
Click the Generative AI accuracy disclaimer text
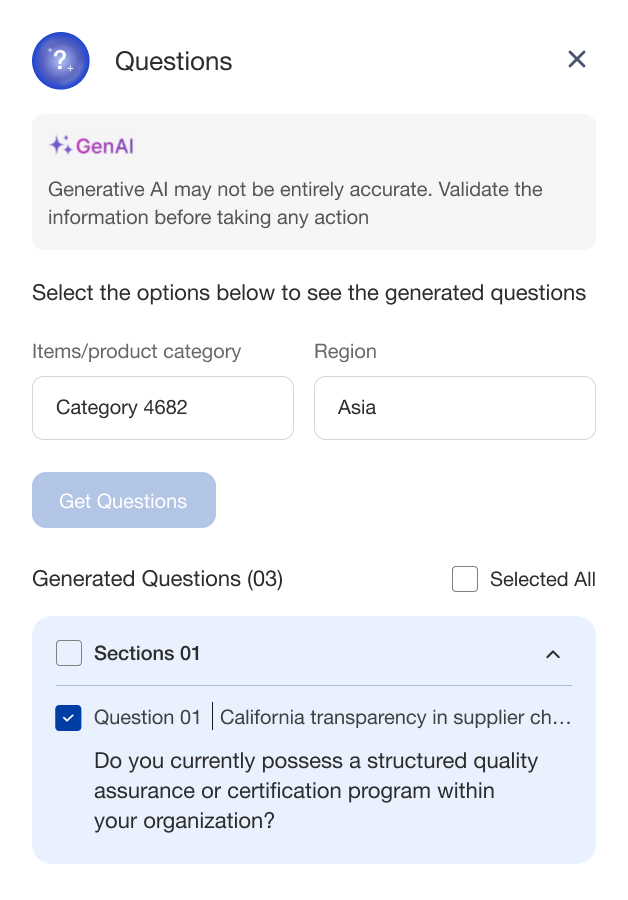(x=295, y=203)
